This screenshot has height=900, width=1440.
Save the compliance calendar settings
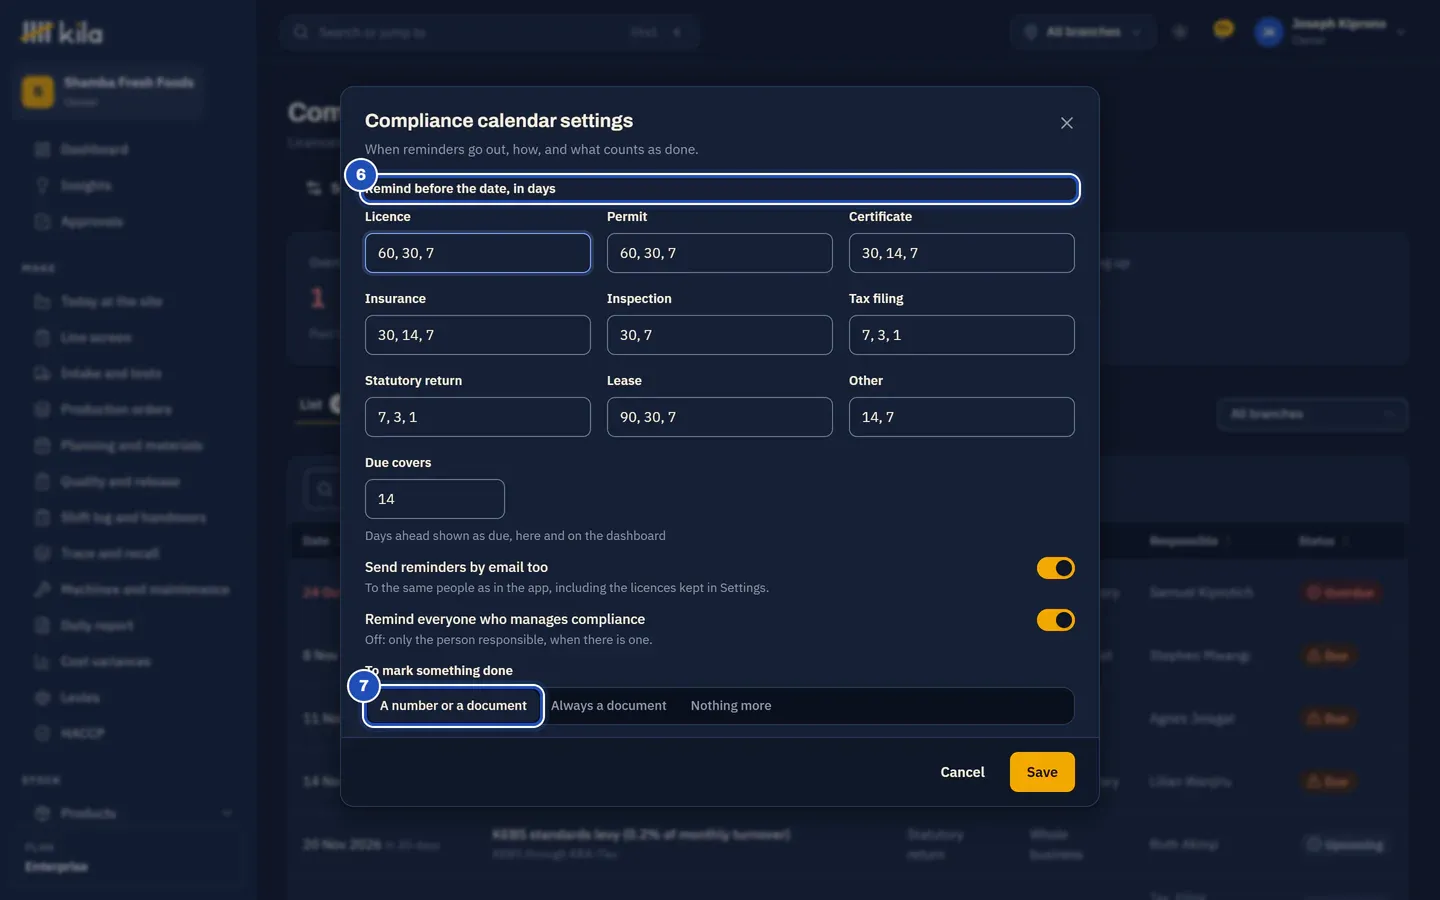pos(1042,772)
